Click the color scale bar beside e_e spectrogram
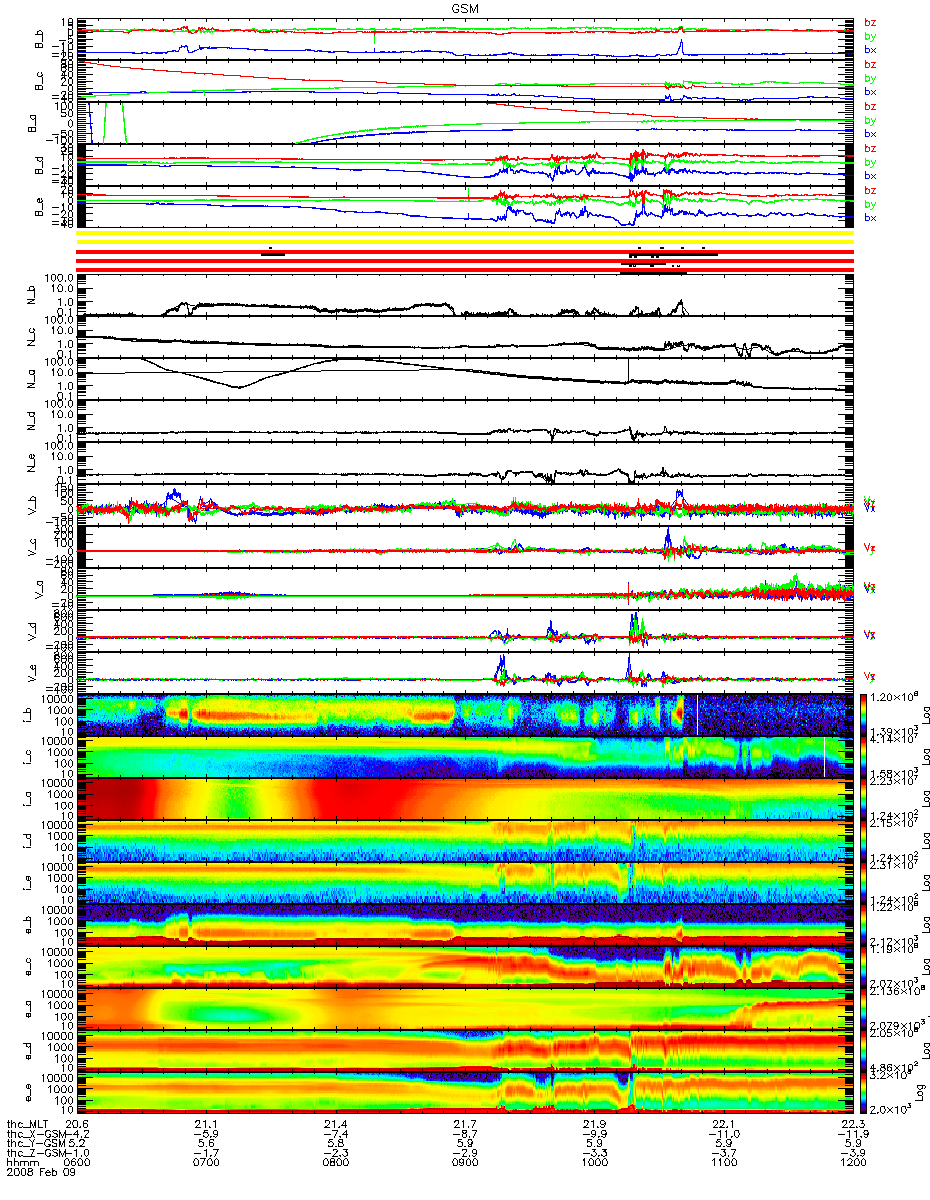 click(x=865, y=1092)
